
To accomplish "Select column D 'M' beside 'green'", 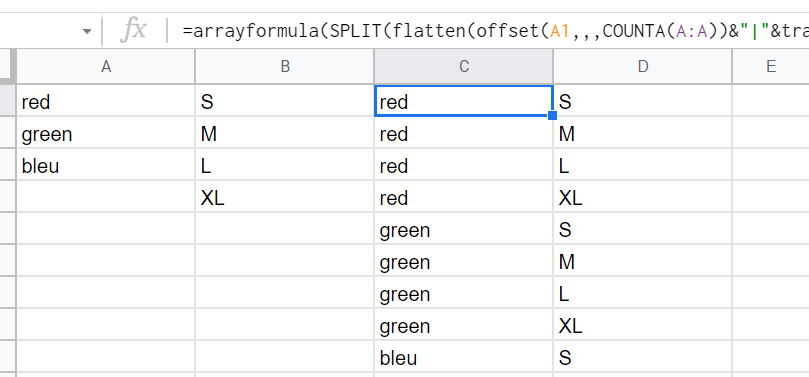I will click(x=642, y=261).
